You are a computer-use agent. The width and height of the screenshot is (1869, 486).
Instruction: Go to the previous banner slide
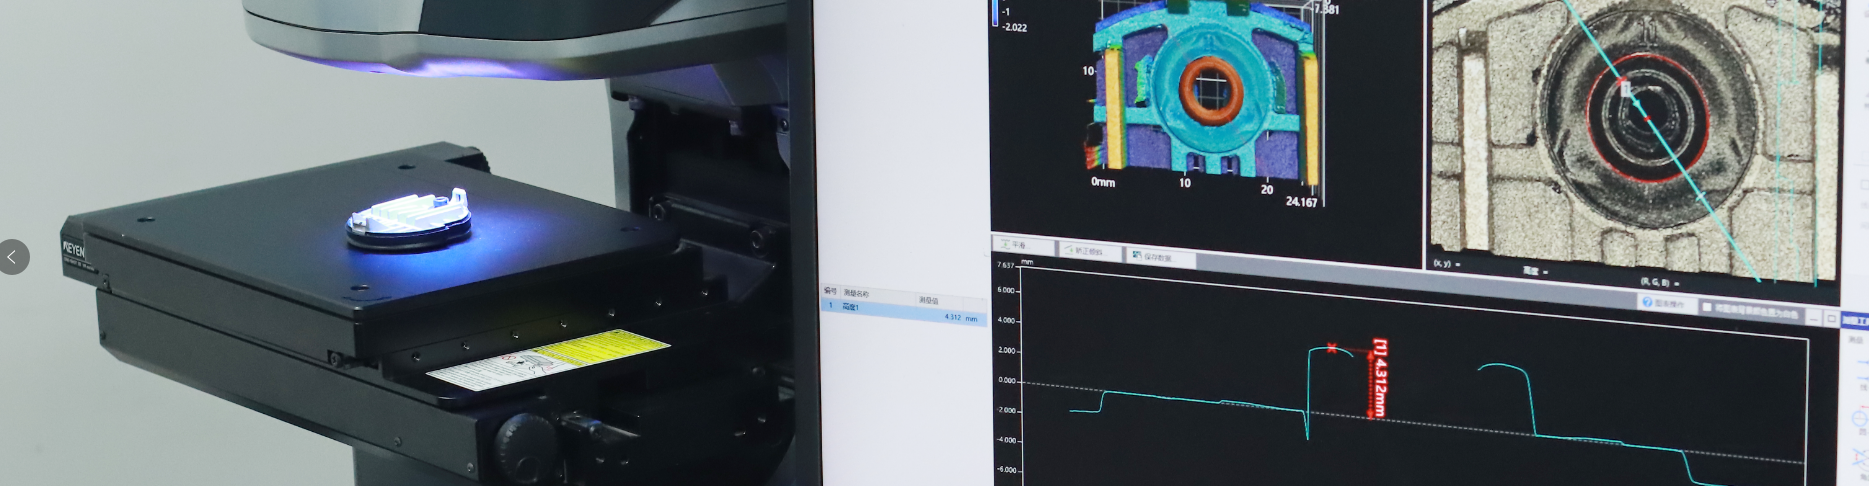click(x=13, y=257)
